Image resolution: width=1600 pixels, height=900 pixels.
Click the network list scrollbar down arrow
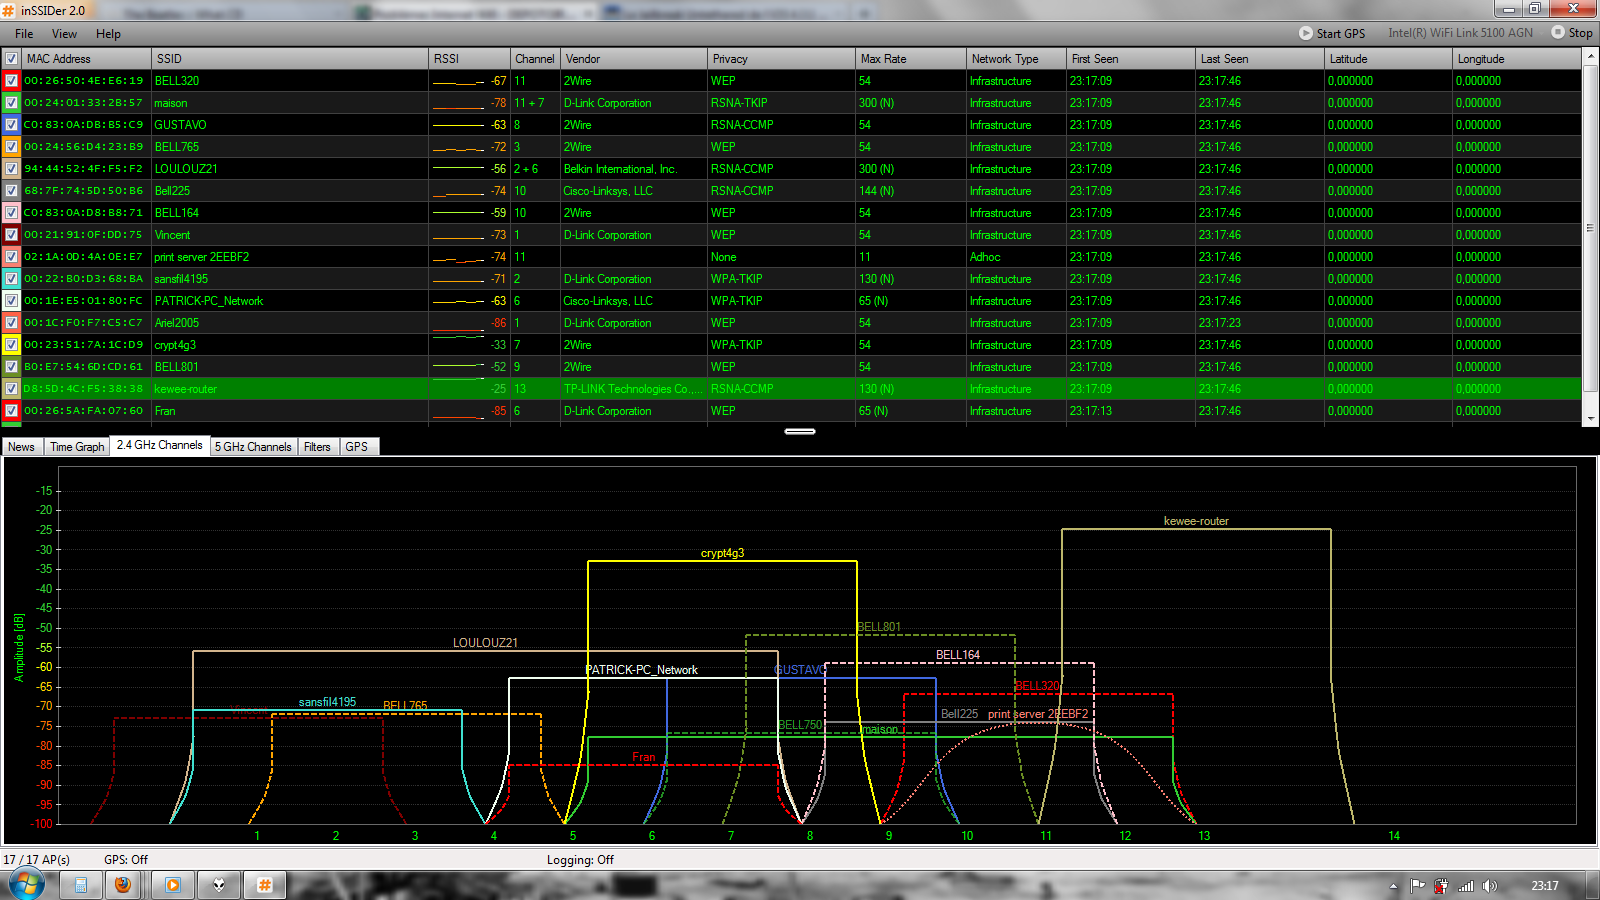pyautogui.click(x=1590, y=419)
